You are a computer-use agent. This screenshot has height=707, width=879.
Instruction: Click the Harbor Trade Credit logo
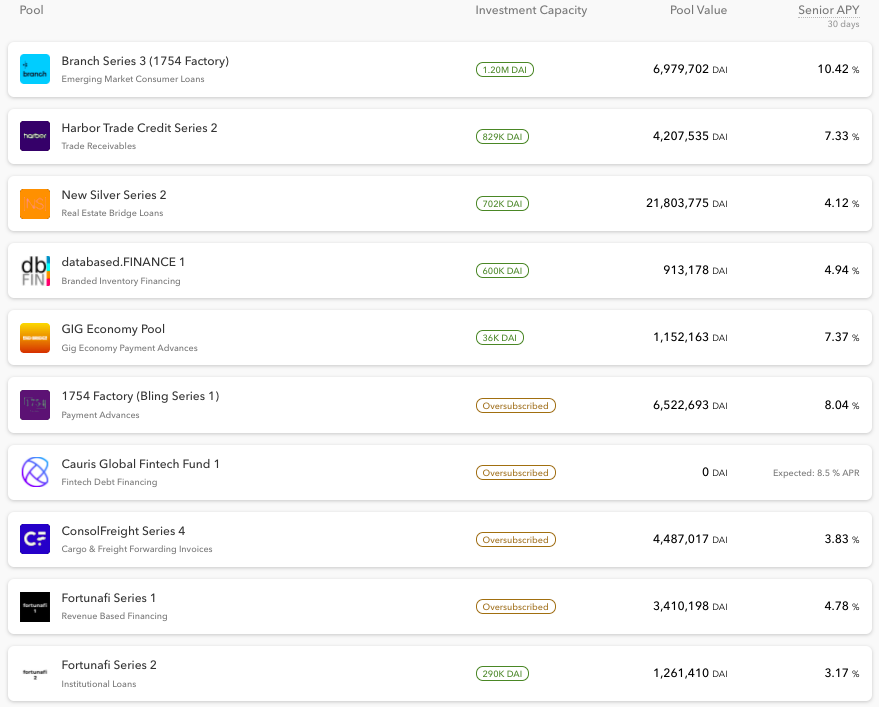pyautogui.click(x=35, y=136)
